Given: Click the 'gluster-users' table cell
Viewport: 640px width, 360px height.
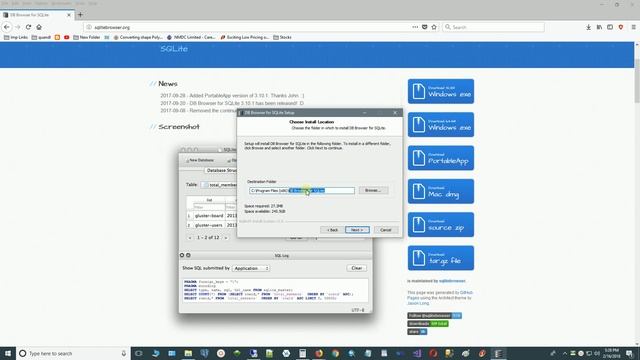Looking at the screenshot, I should [x=209, y=225].
